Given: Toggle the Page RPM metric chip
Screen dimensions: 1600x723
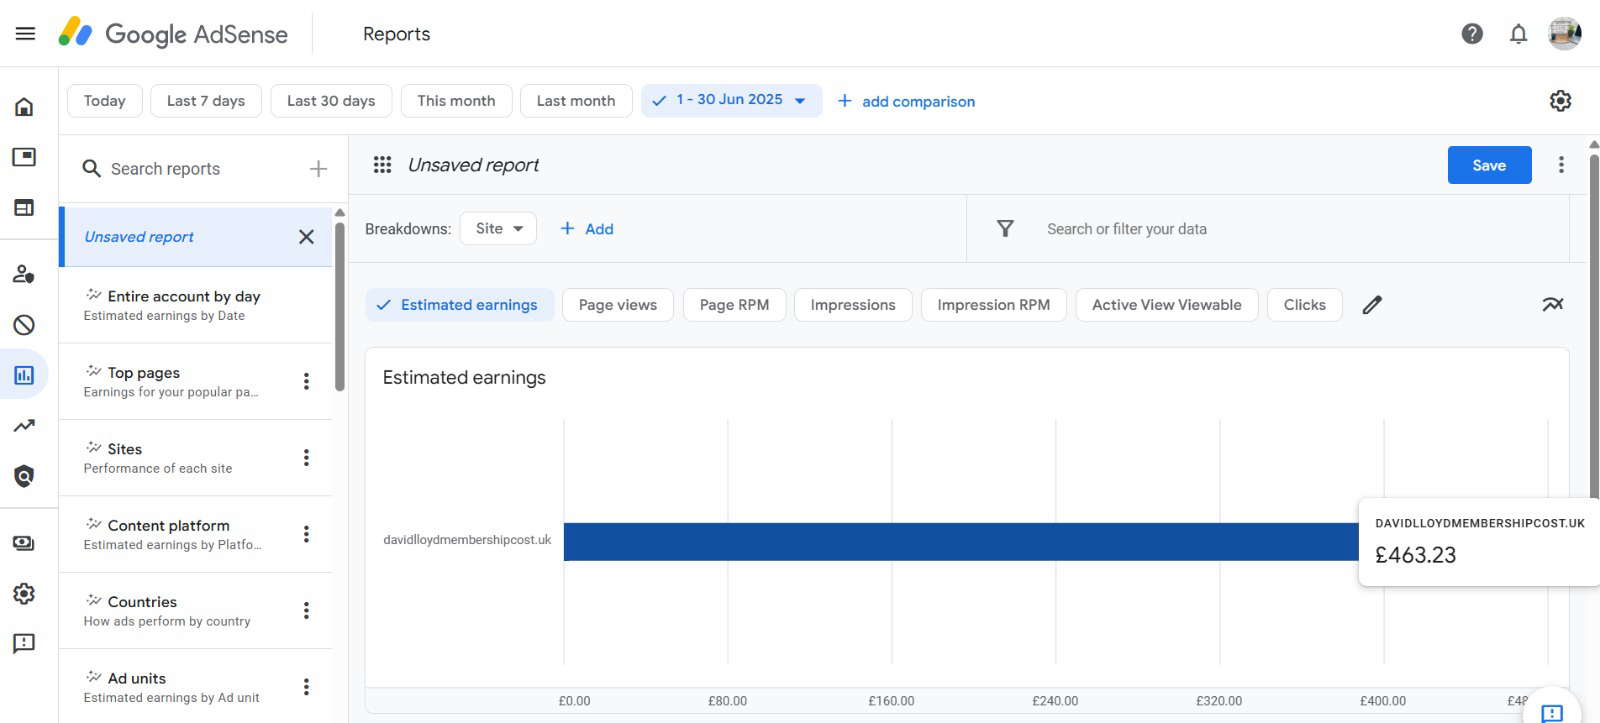Looking at the screenshot, I should (734, 305).
